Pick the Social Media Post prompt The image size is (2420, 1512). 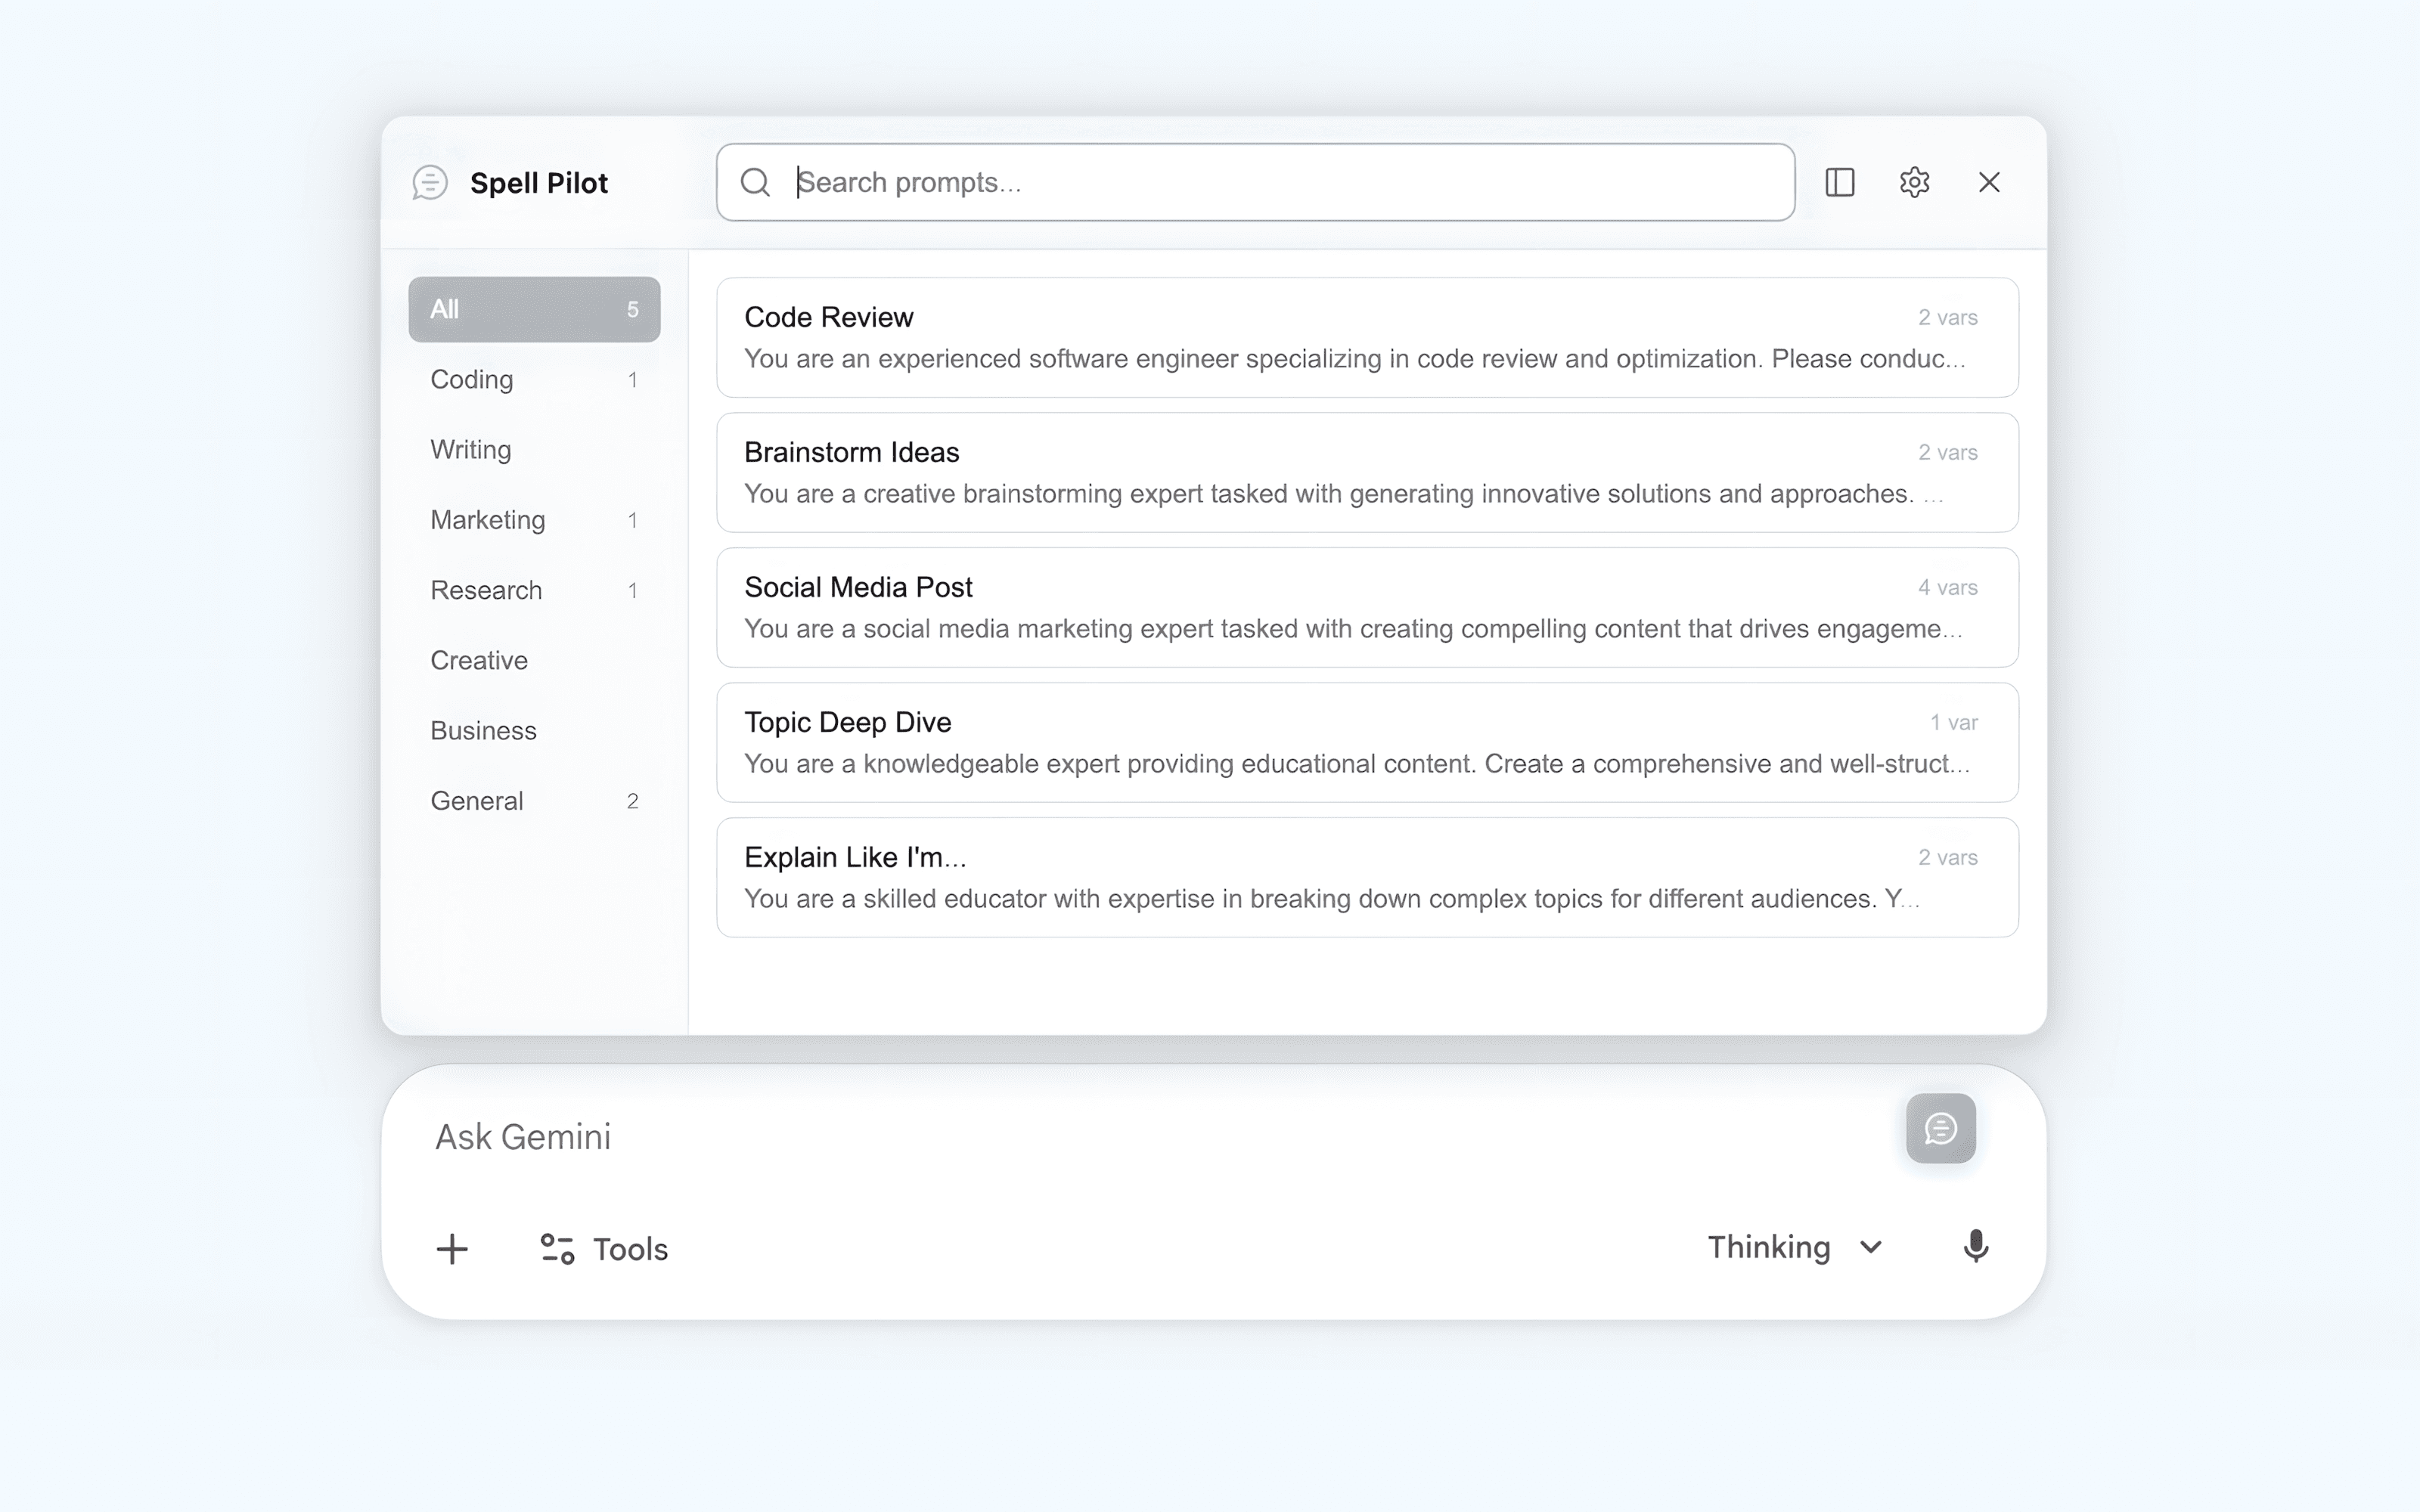pyautogui.click(x=1366, y=608)
